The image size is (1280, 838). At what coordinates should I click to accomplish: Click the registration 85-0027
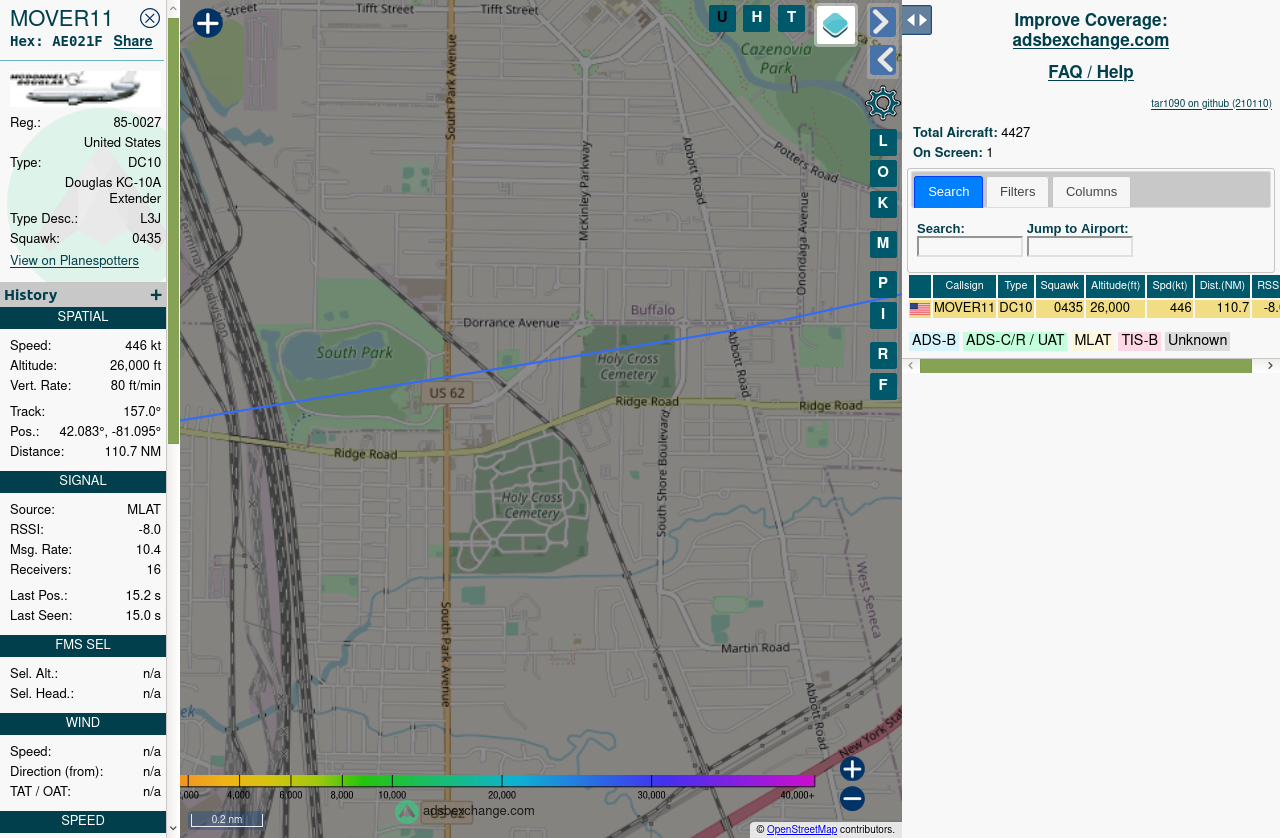tap(137, 123)
